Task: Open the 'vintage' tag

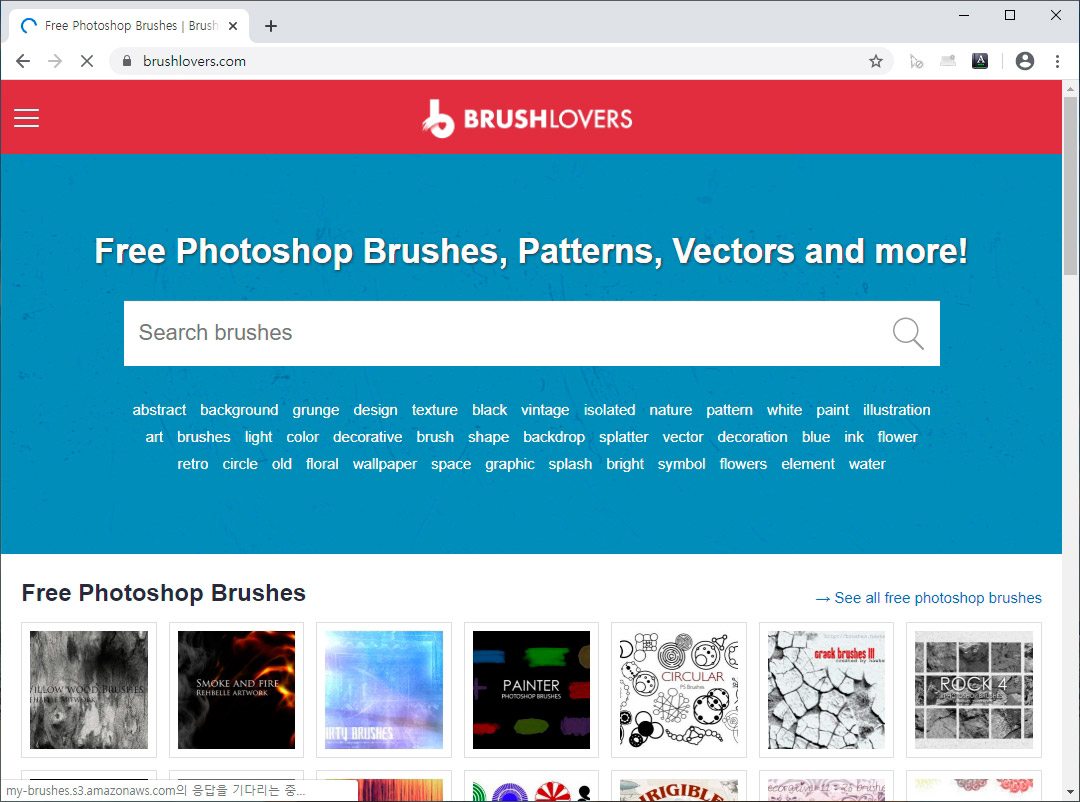Action: (545, 410)
